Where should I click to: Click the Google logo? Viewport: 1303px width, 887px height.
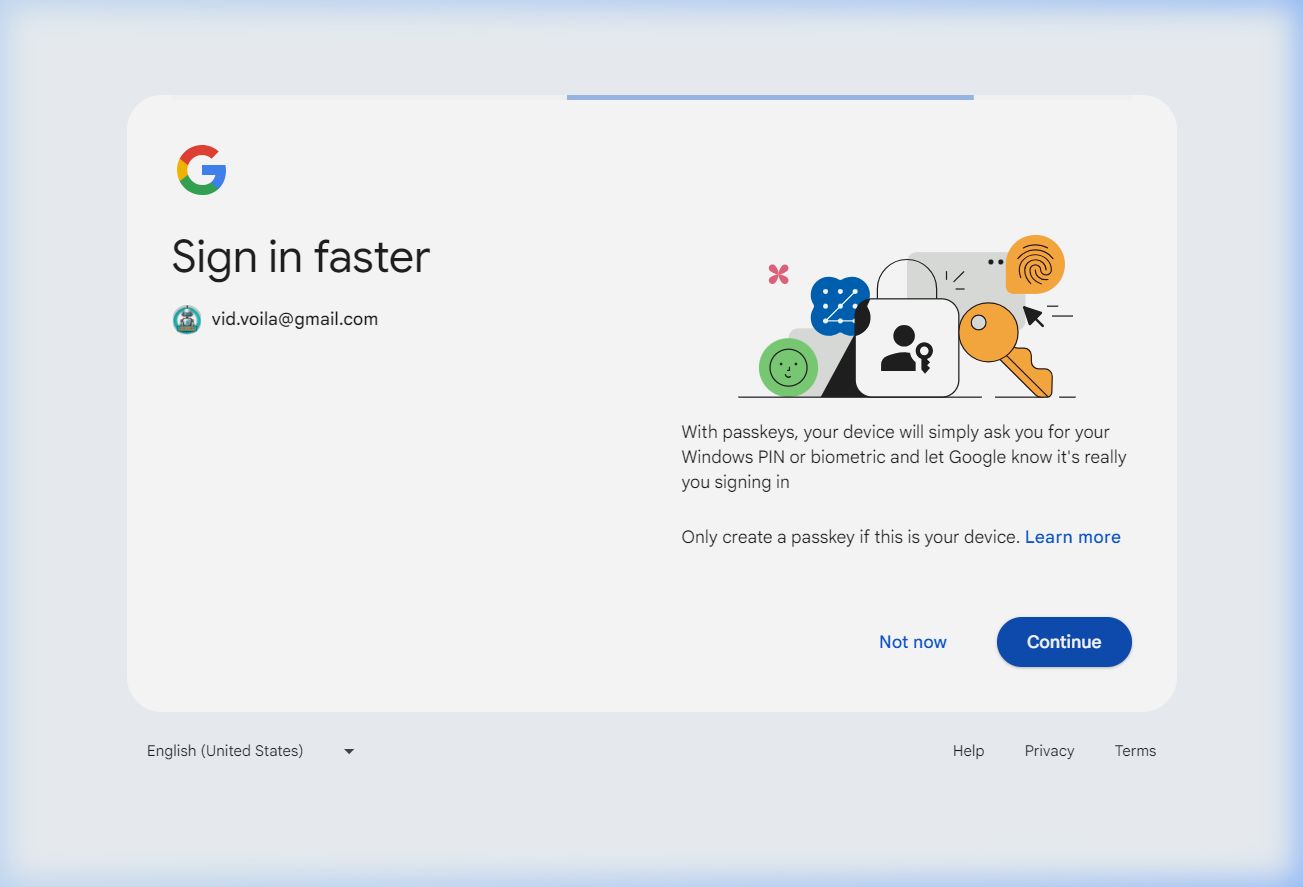click(202, 170)
